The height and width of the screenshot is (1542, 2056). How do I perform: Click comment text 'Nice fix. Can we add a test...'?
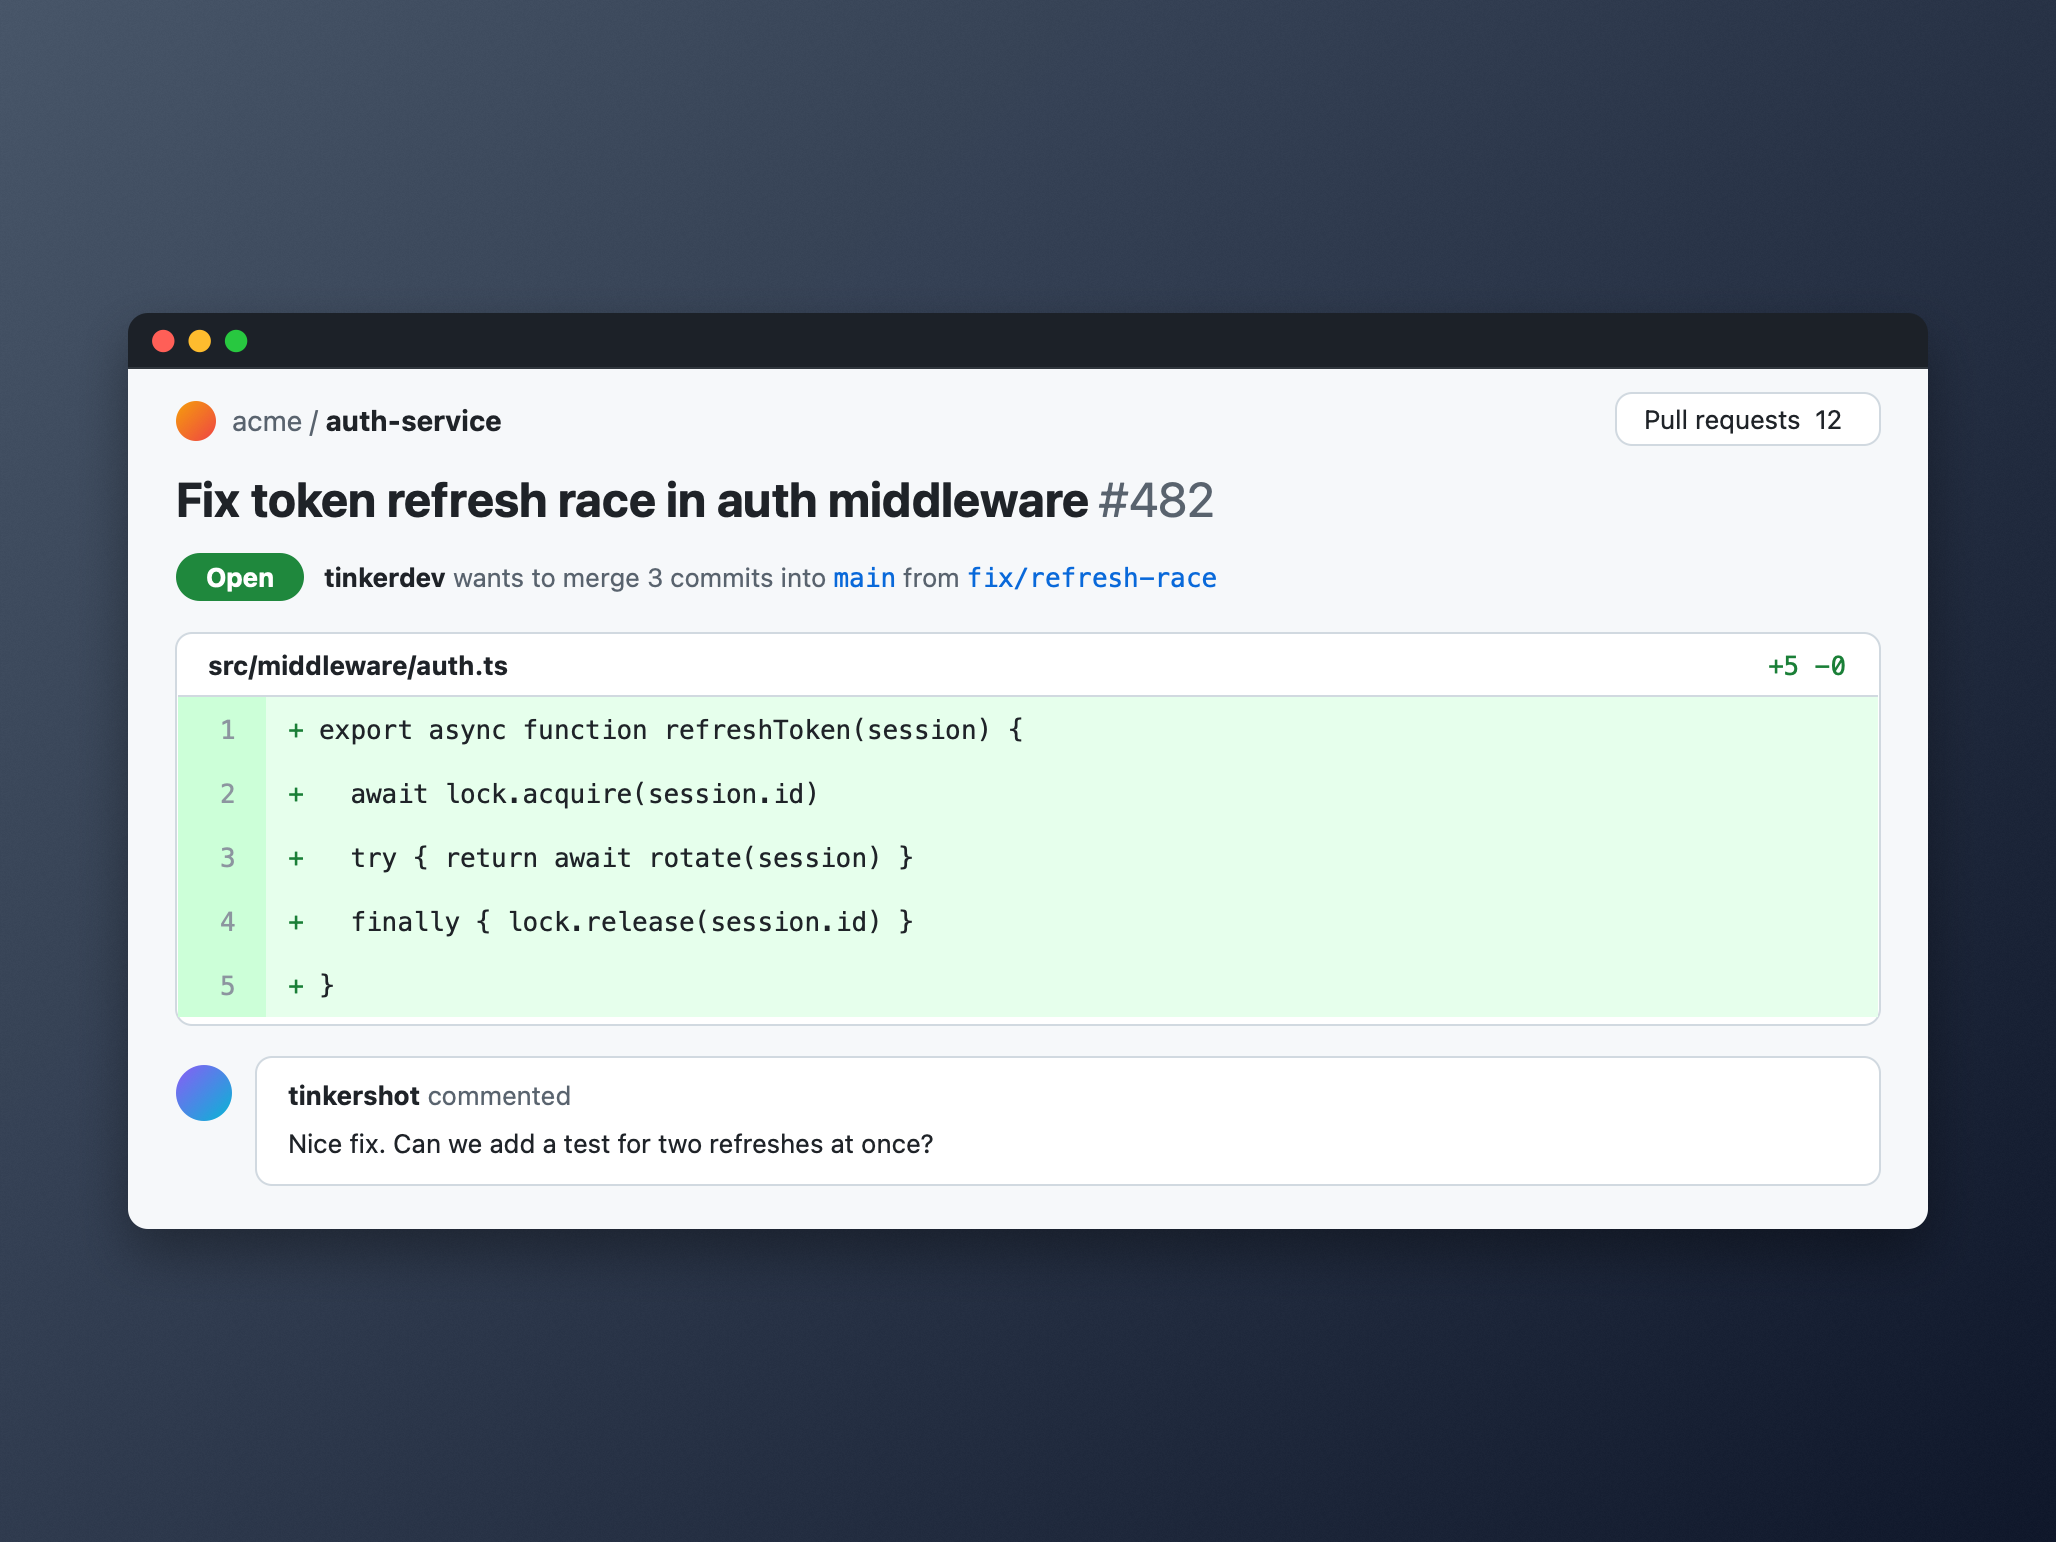[610, 1144]
